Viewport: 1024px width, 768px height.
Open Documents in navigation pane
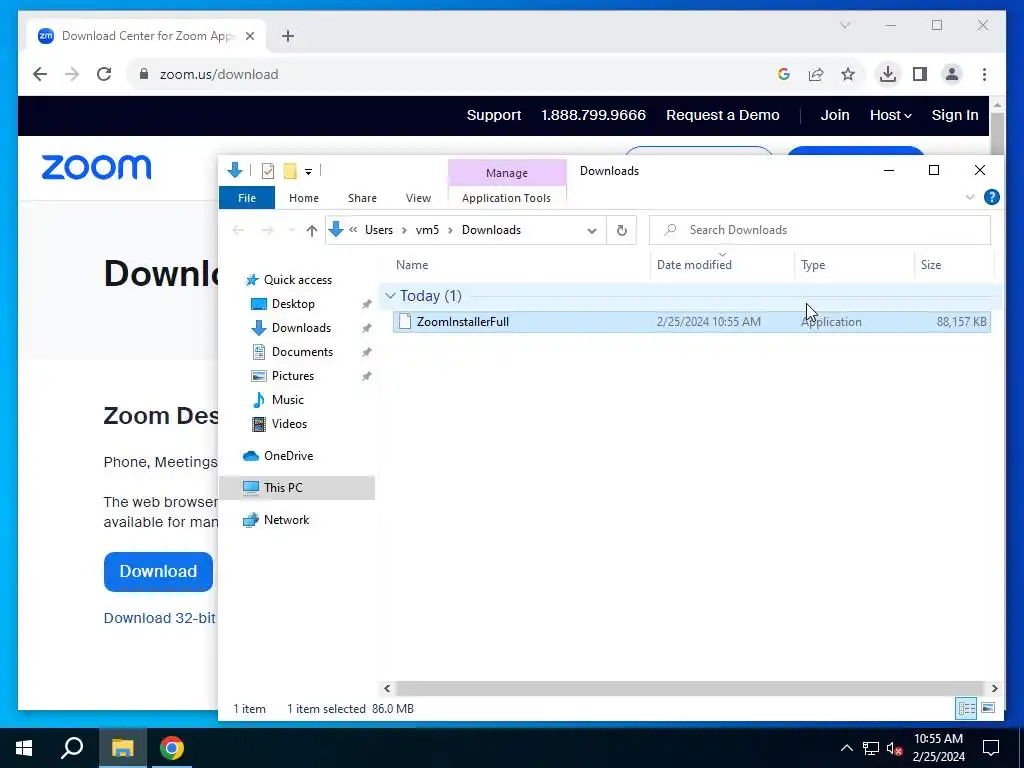pyautogui.click(x=302, y=352)
